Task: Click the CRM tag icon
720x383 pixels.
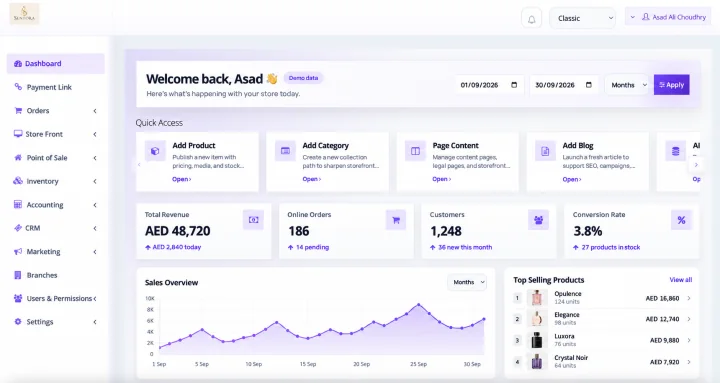Action: click(x=18, y=228)
